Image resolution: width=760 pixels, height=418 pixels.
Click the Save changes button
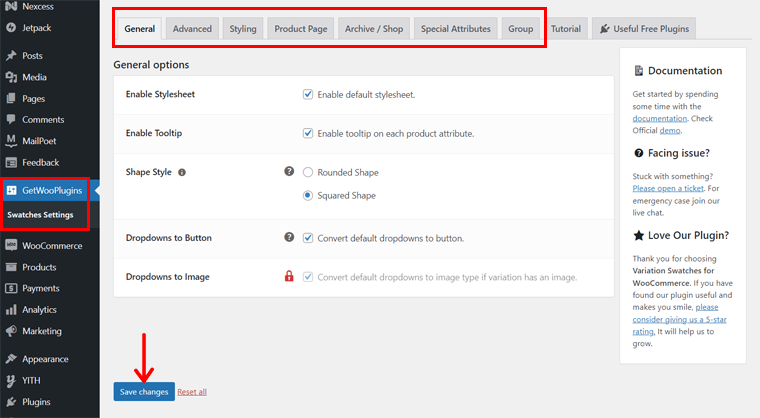[x=144, y=392]
